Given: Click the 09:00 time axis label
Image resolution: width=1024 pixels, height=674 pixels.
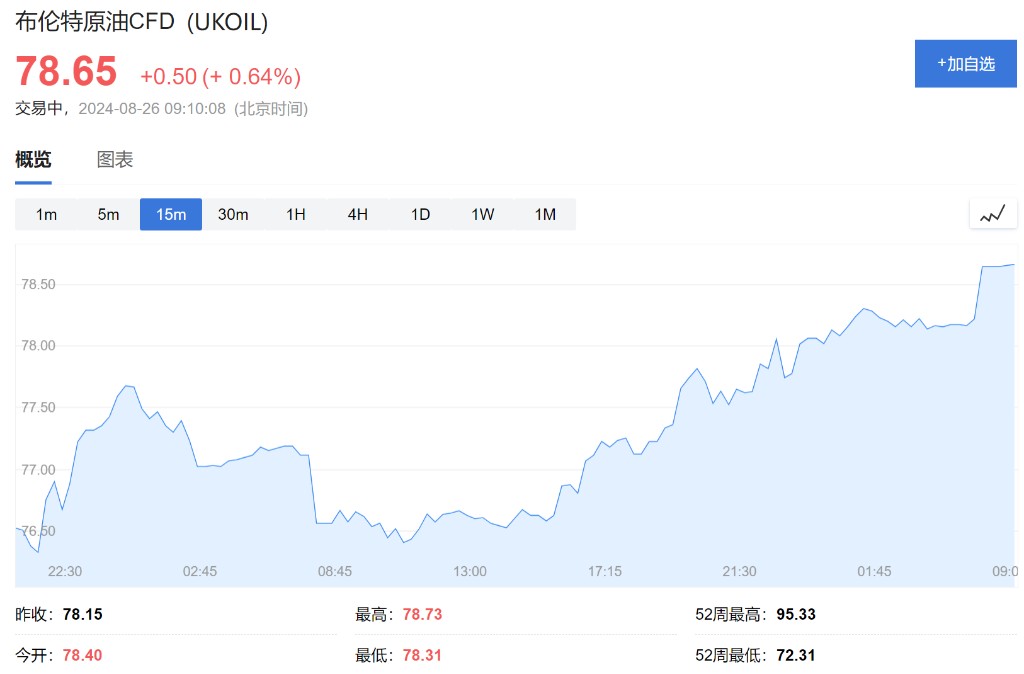Looking at the screenshot, I should pos(1005,571).
